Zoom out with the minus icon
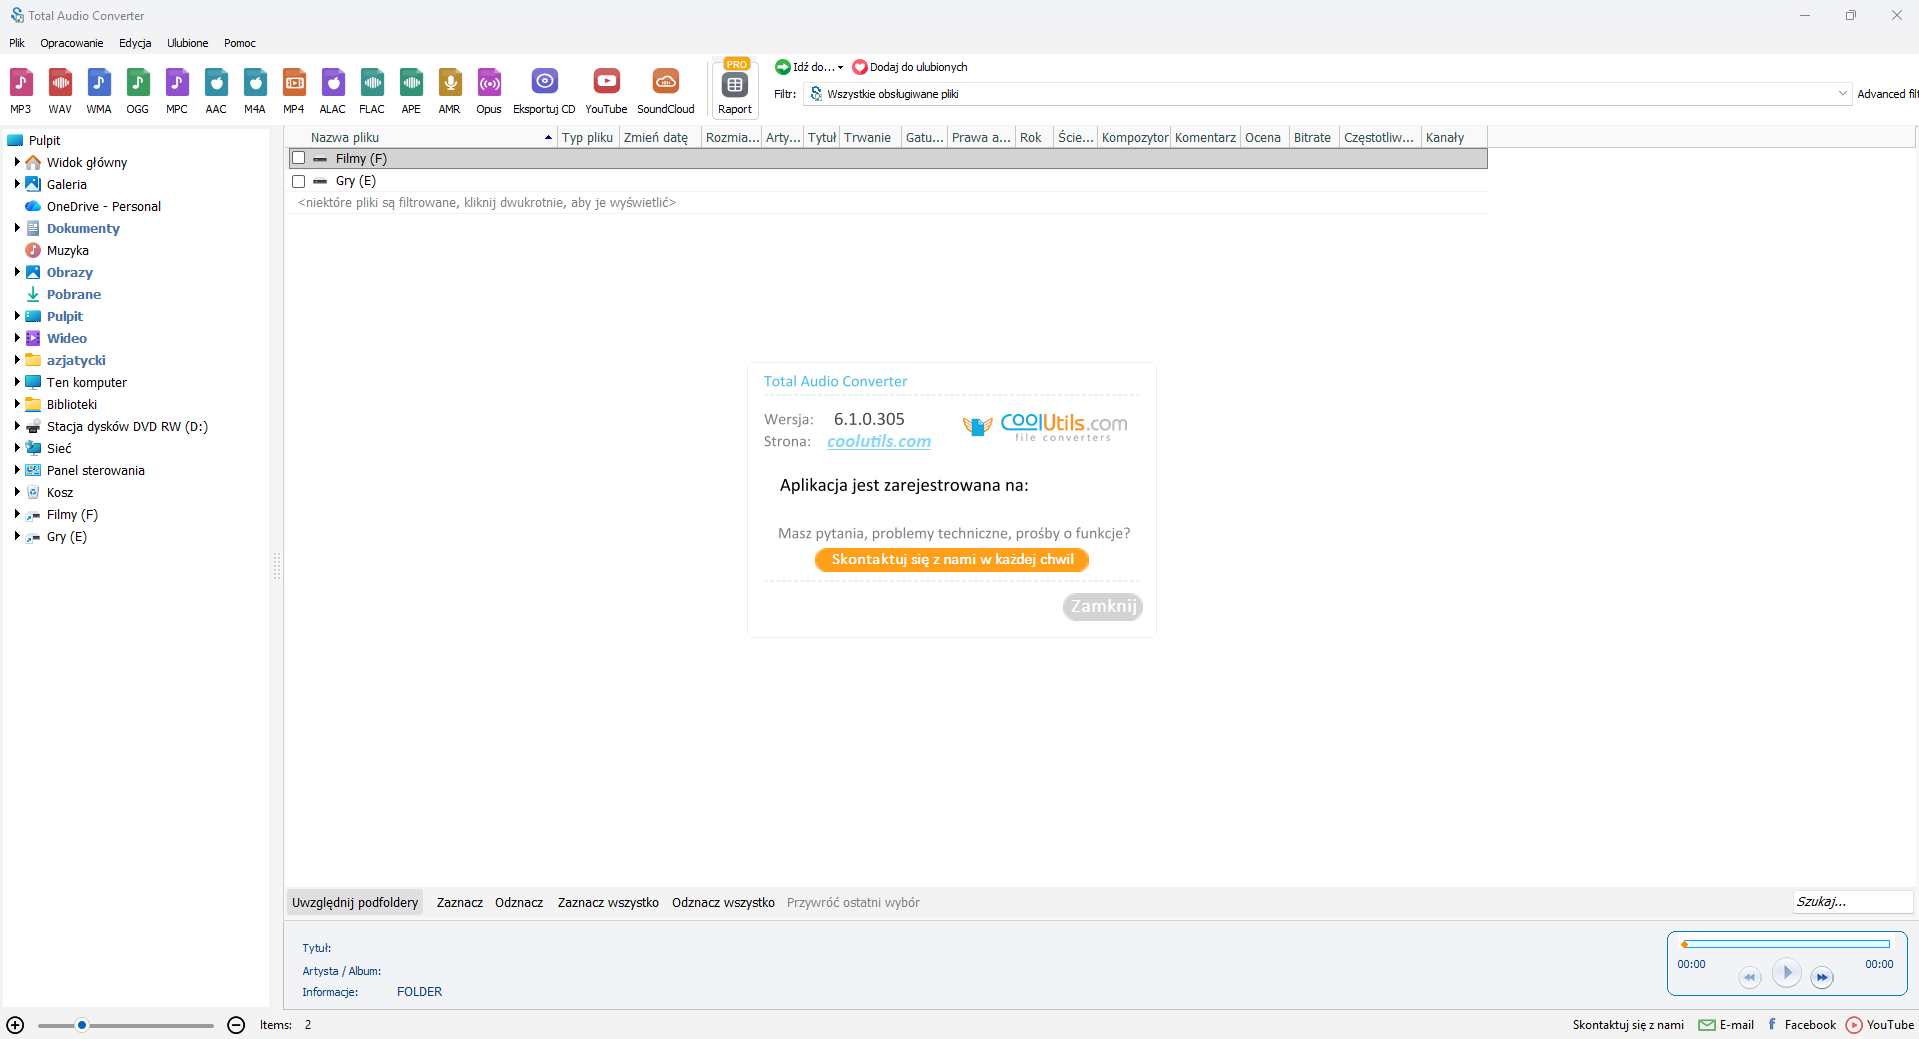The image size is (1919, 1039). 236,1025
